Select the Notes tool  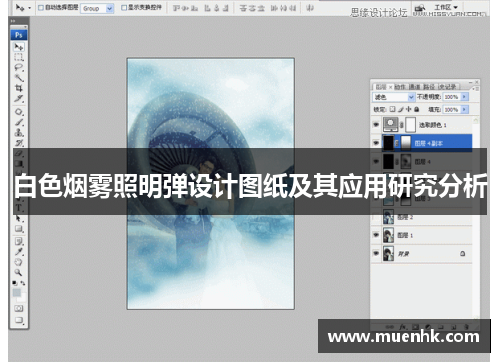[19, 241]
